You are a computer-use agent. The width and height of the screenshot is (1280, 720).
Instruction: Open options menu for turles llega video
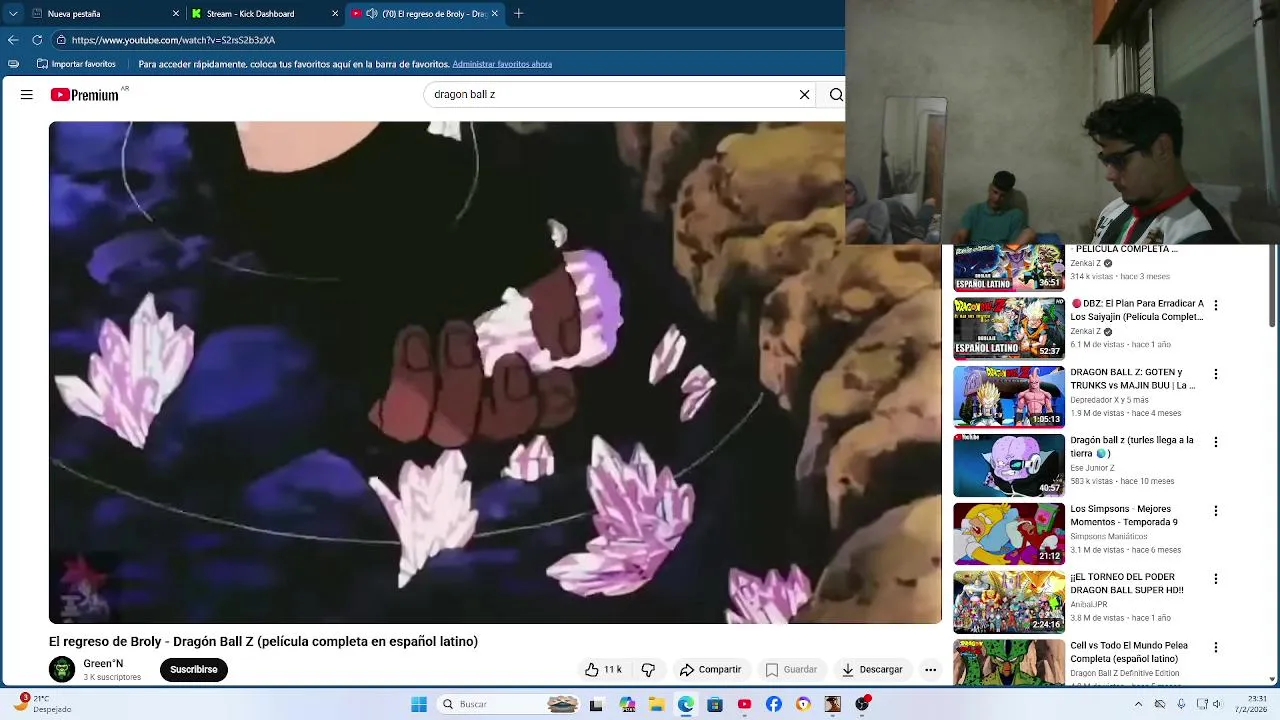(x=1216, y=442)
